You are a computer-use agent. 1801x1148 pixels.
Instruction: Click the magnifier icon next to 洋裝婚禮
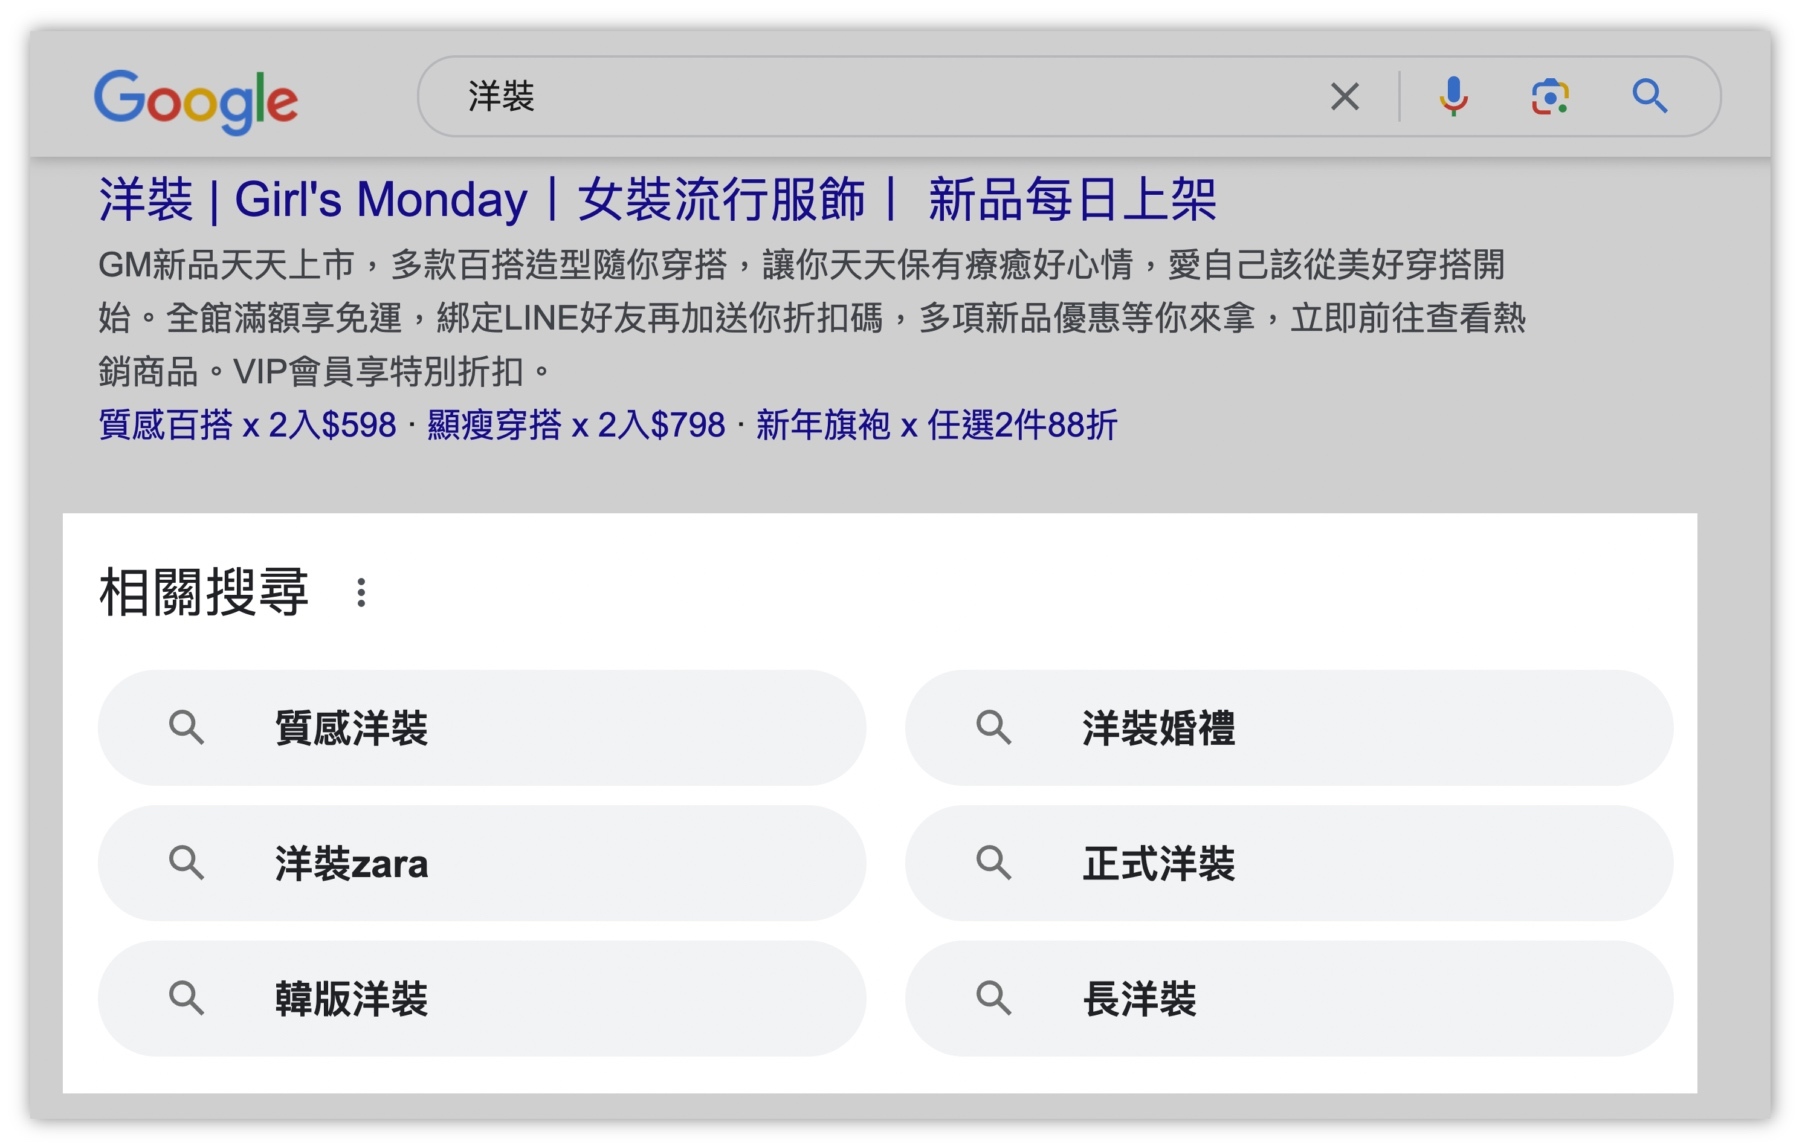[993, 727]
